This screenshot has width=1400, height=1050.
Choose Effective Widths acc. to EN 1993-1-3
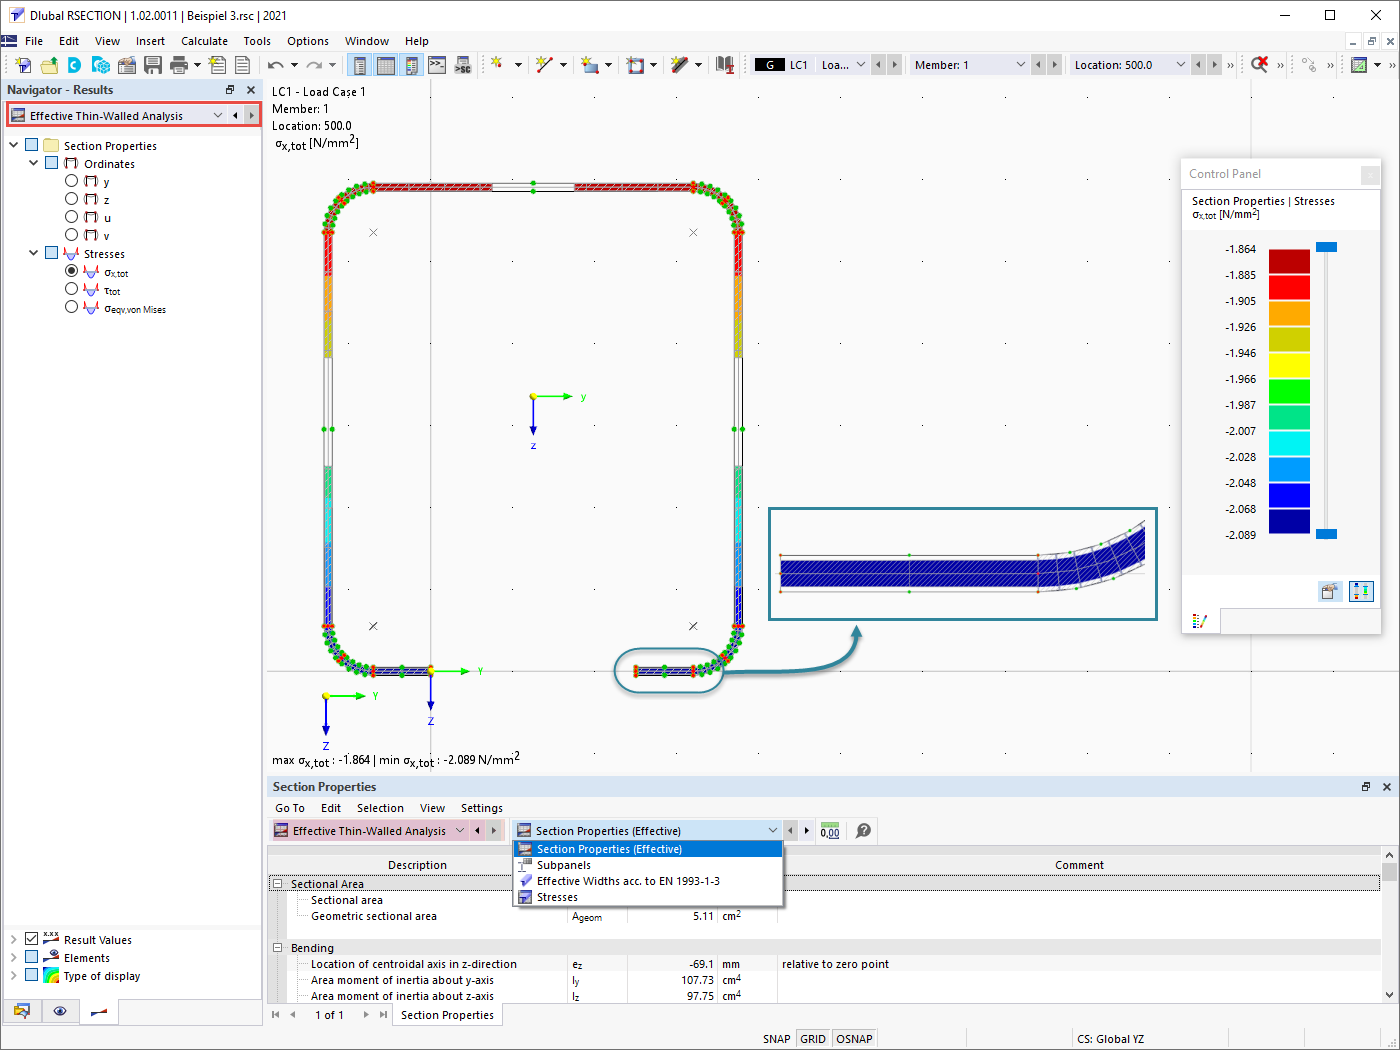click(648, 881)
